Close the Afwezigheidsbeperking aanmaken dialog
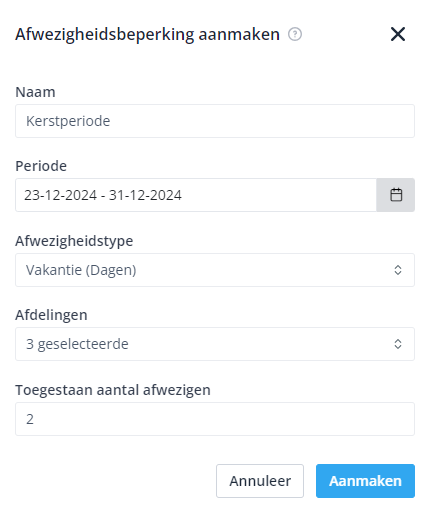 398,34
